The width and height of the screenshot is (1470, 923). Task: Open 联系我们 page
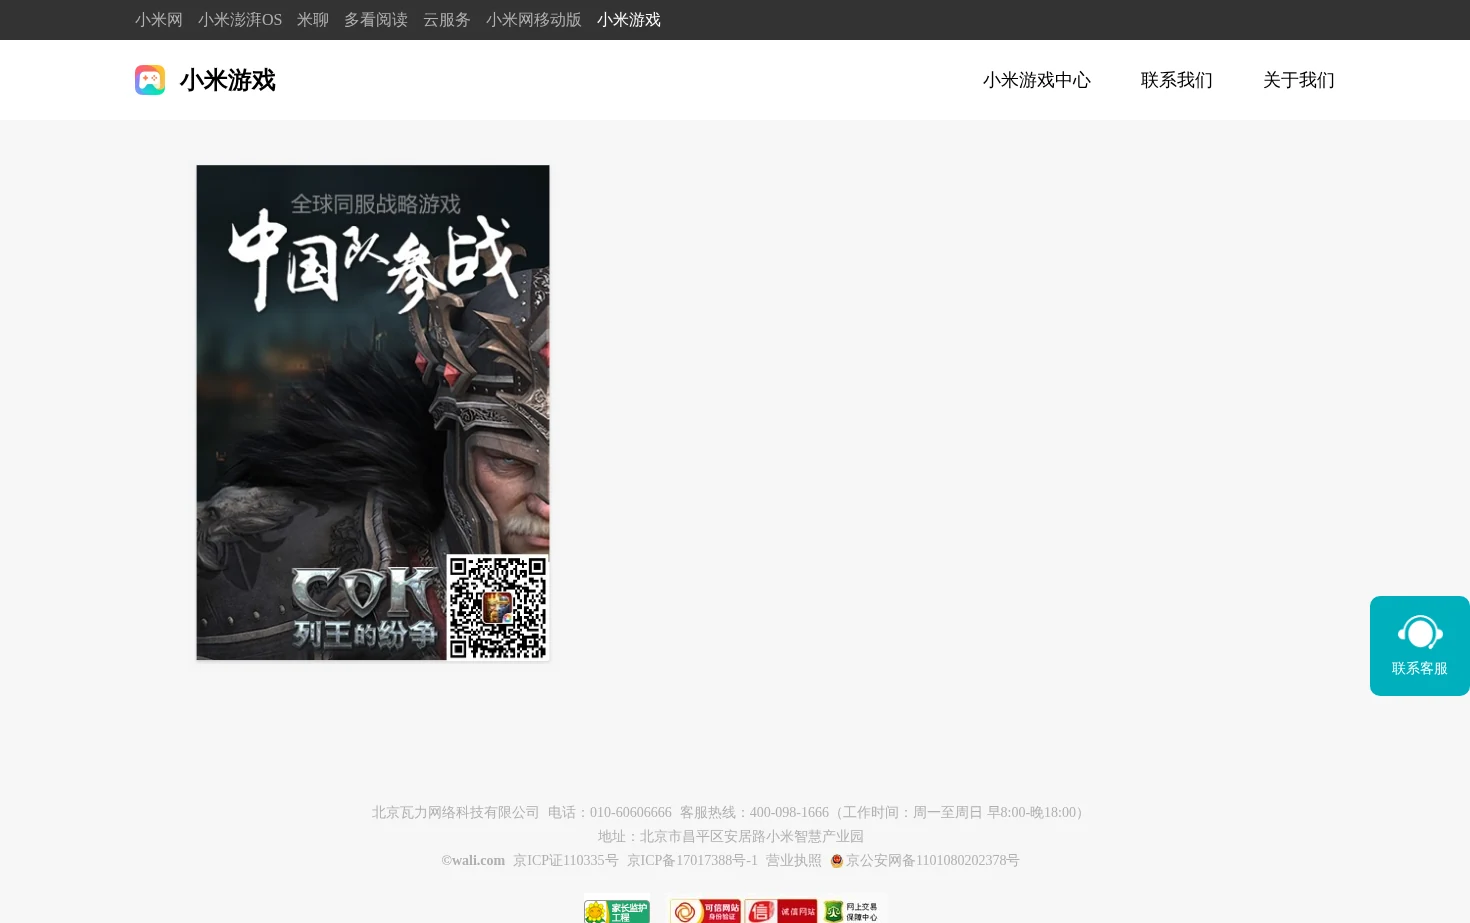1177,80
